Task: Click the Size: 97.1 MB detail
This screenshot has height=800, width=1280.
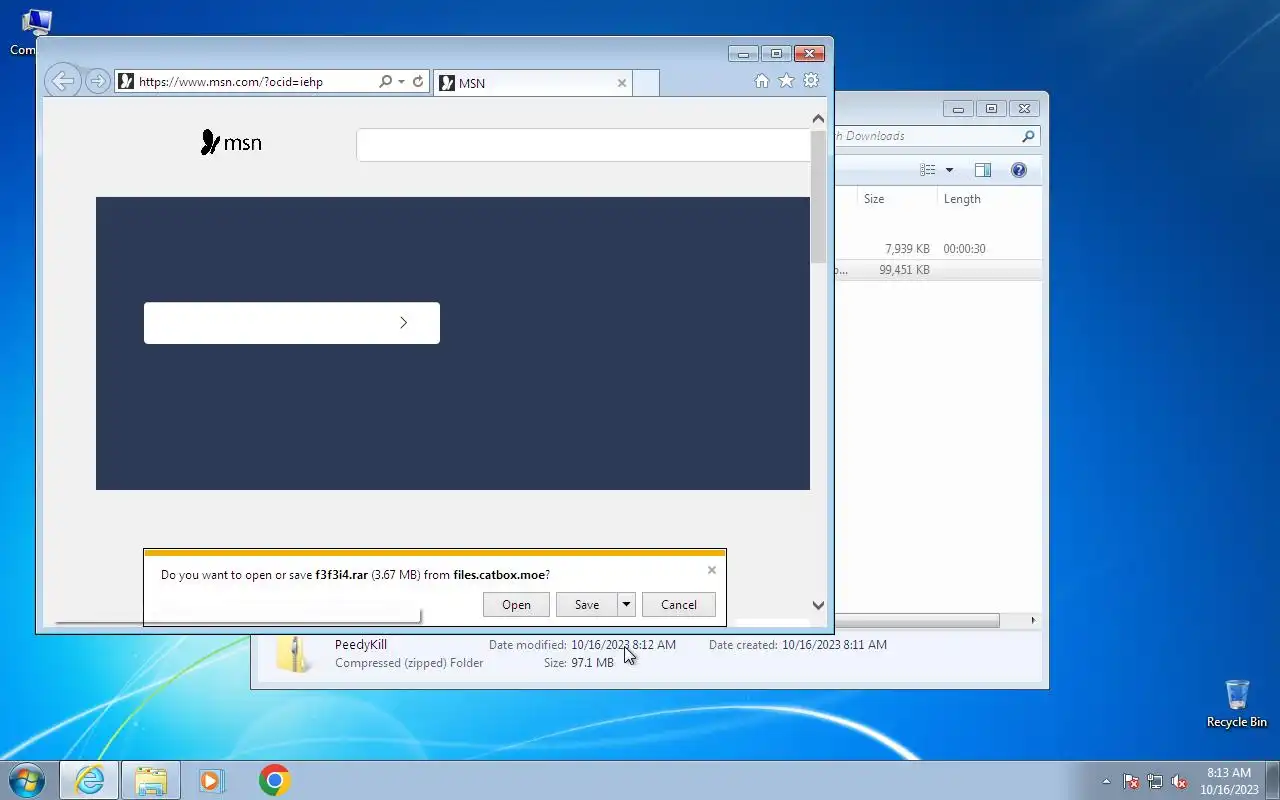Action: pos(579,663)
